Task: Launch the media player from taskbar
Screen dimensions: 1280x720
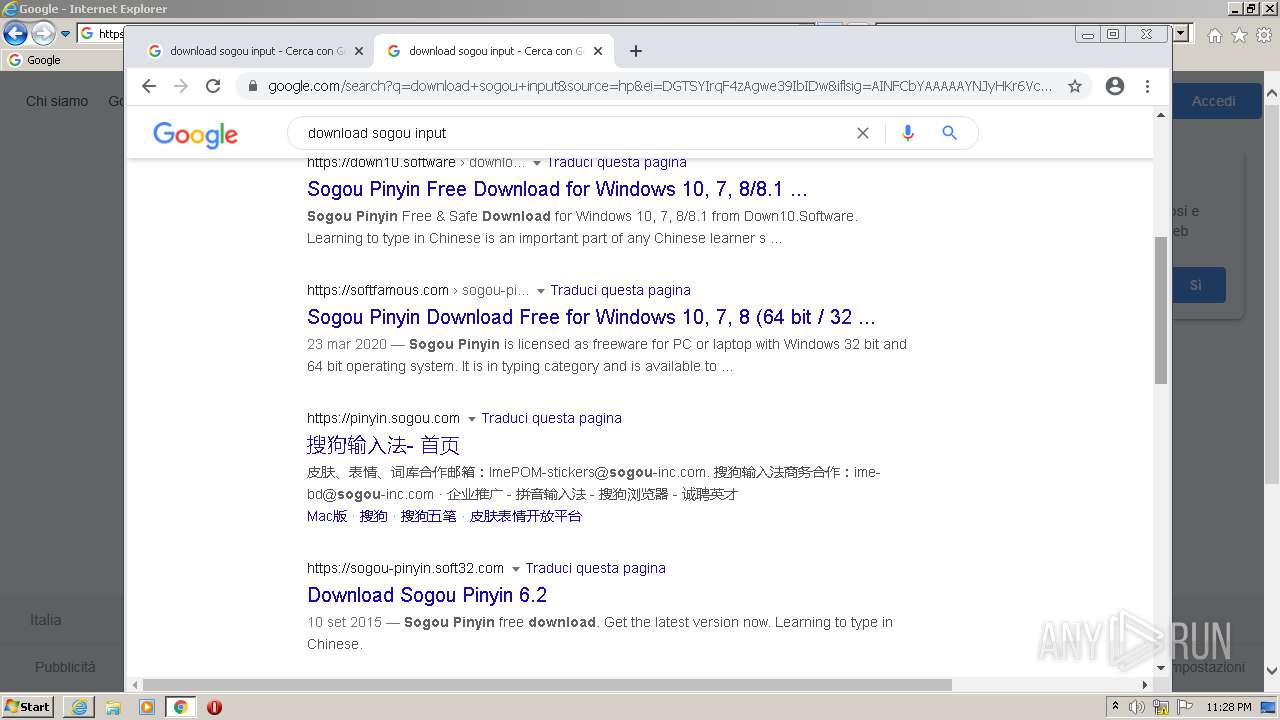Action: 147,707
